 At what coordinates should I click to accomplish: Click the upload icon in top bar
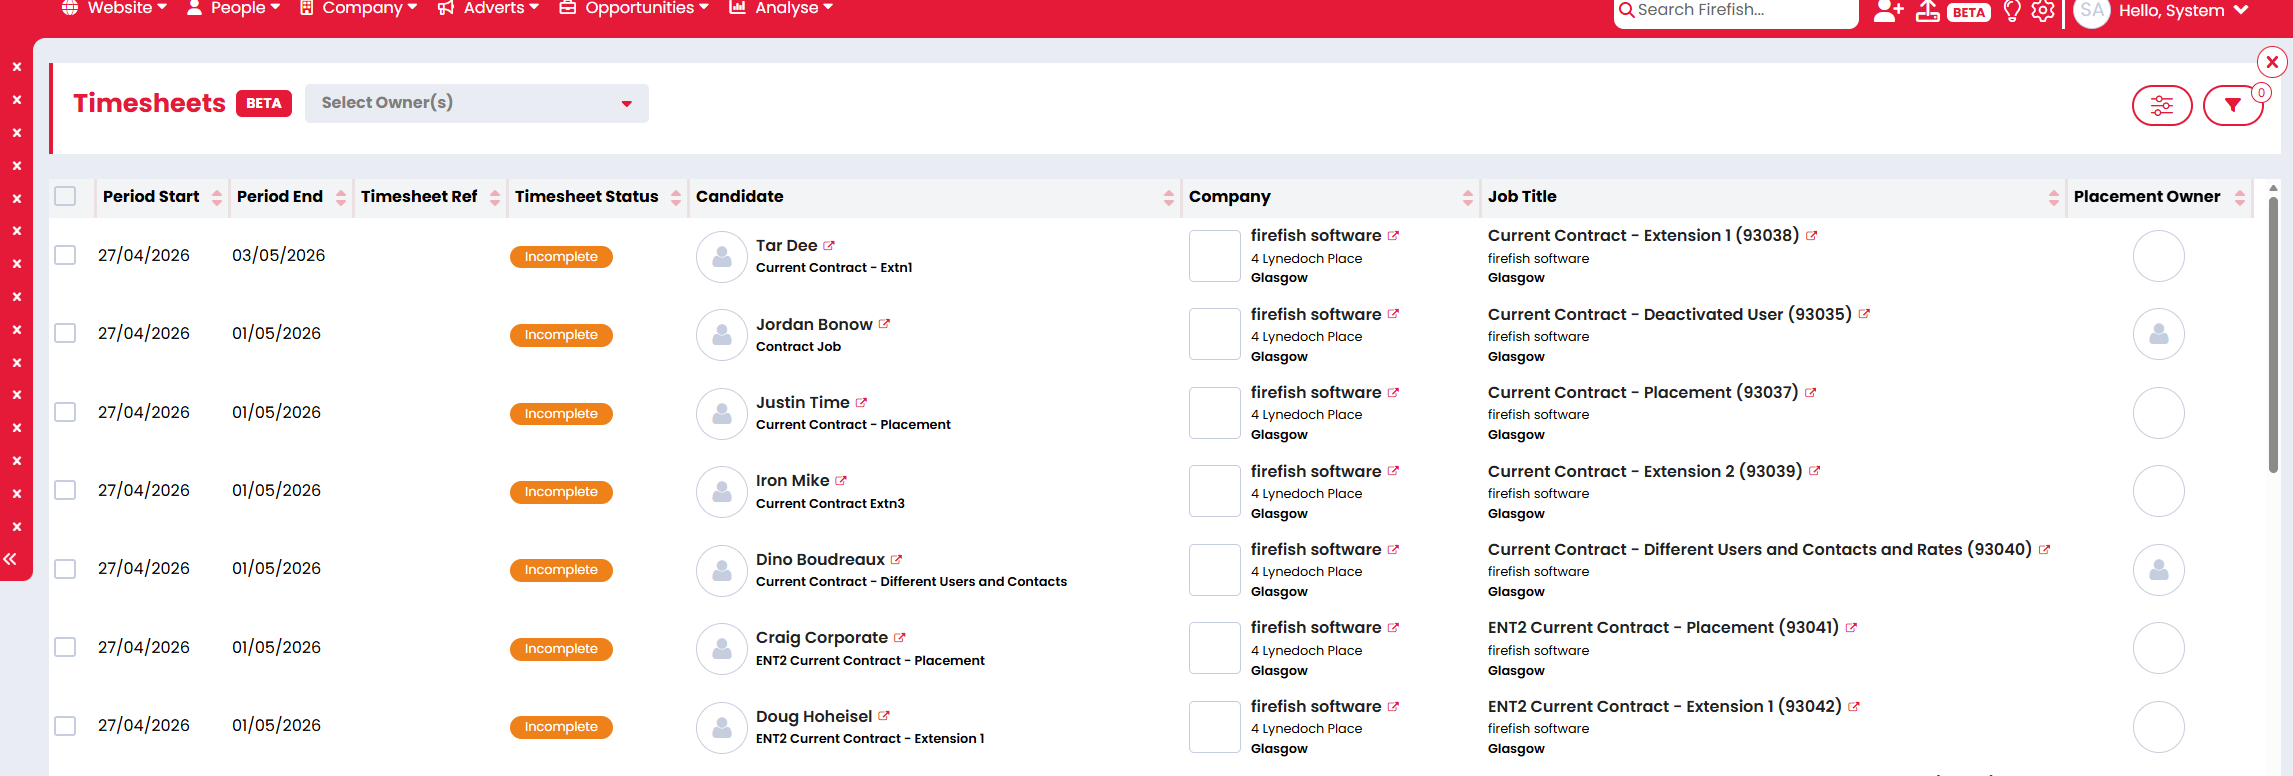pyautogui.click(x=1927, y=11)
